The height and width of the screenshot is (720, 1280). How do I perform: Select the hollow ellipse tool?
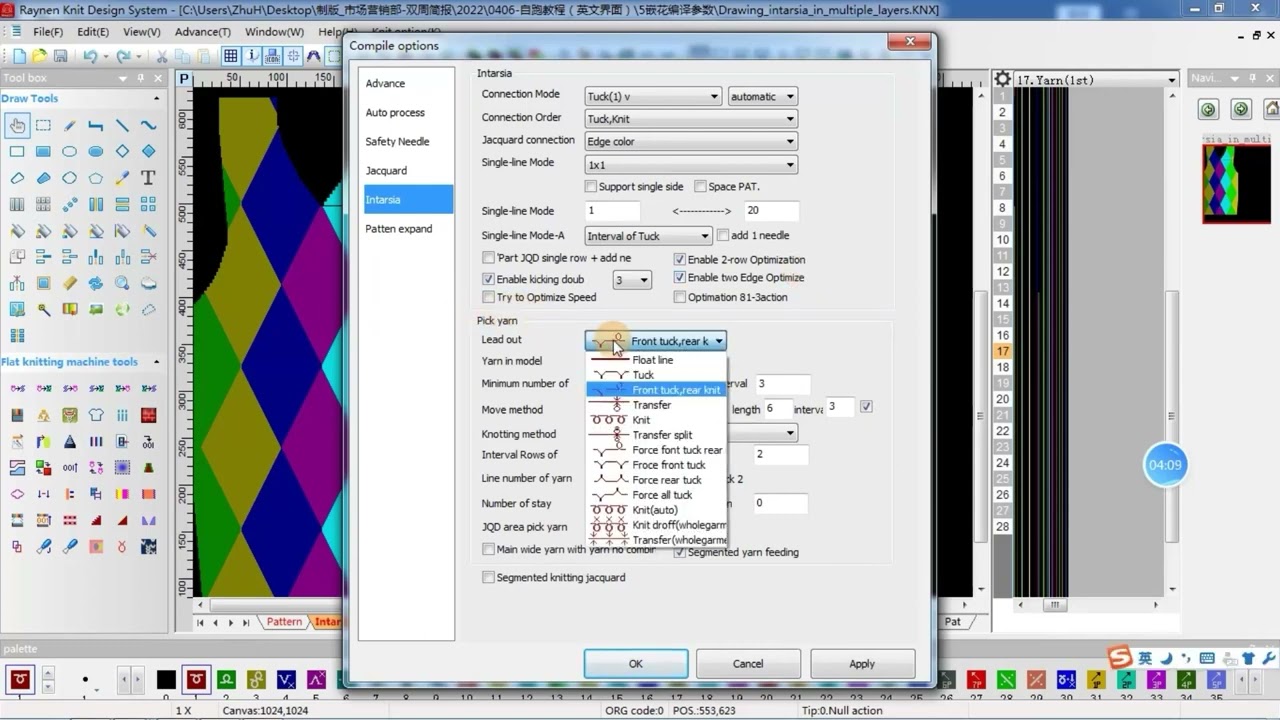tap(69, 152)
